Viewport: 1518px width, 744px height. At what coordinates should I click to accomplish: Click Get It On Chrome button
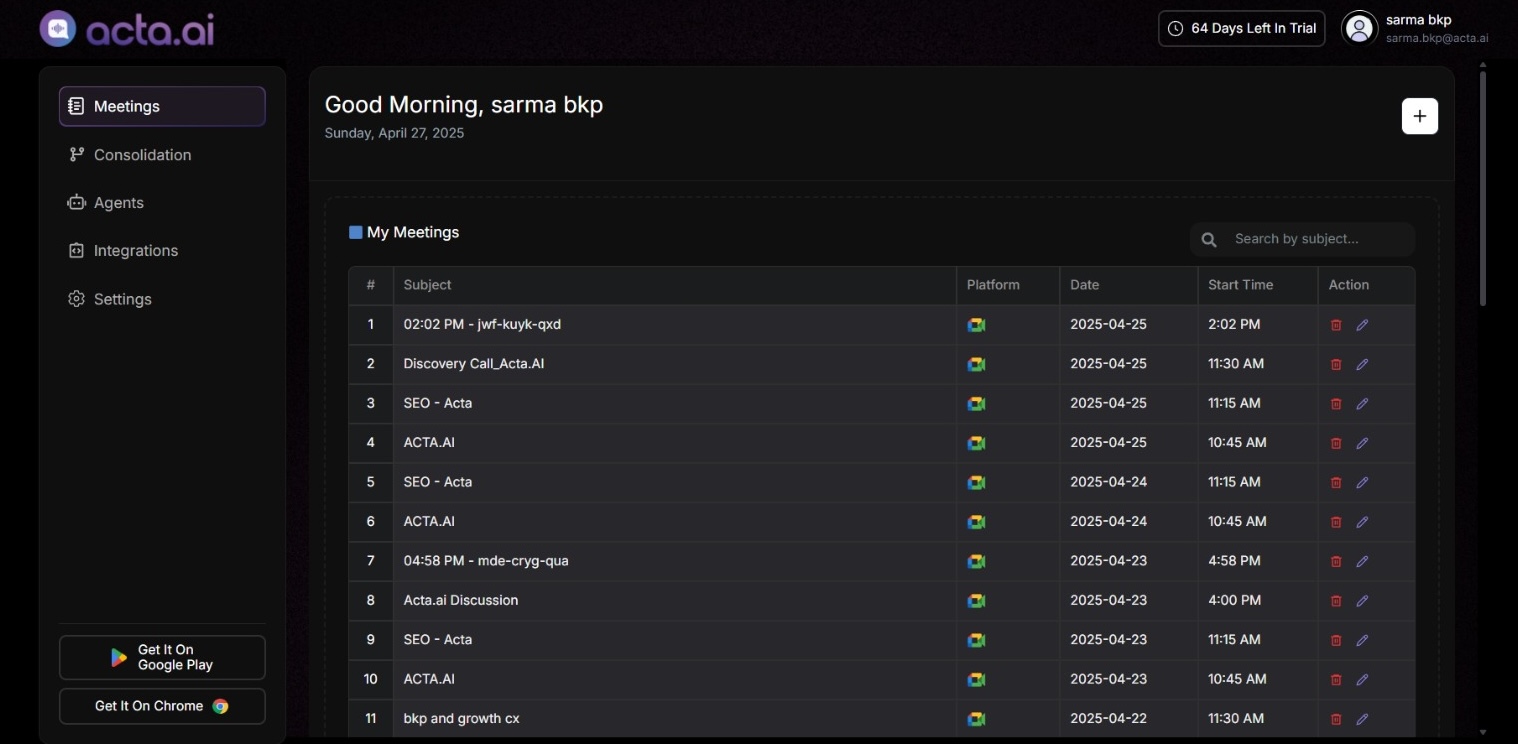(162, 706)
